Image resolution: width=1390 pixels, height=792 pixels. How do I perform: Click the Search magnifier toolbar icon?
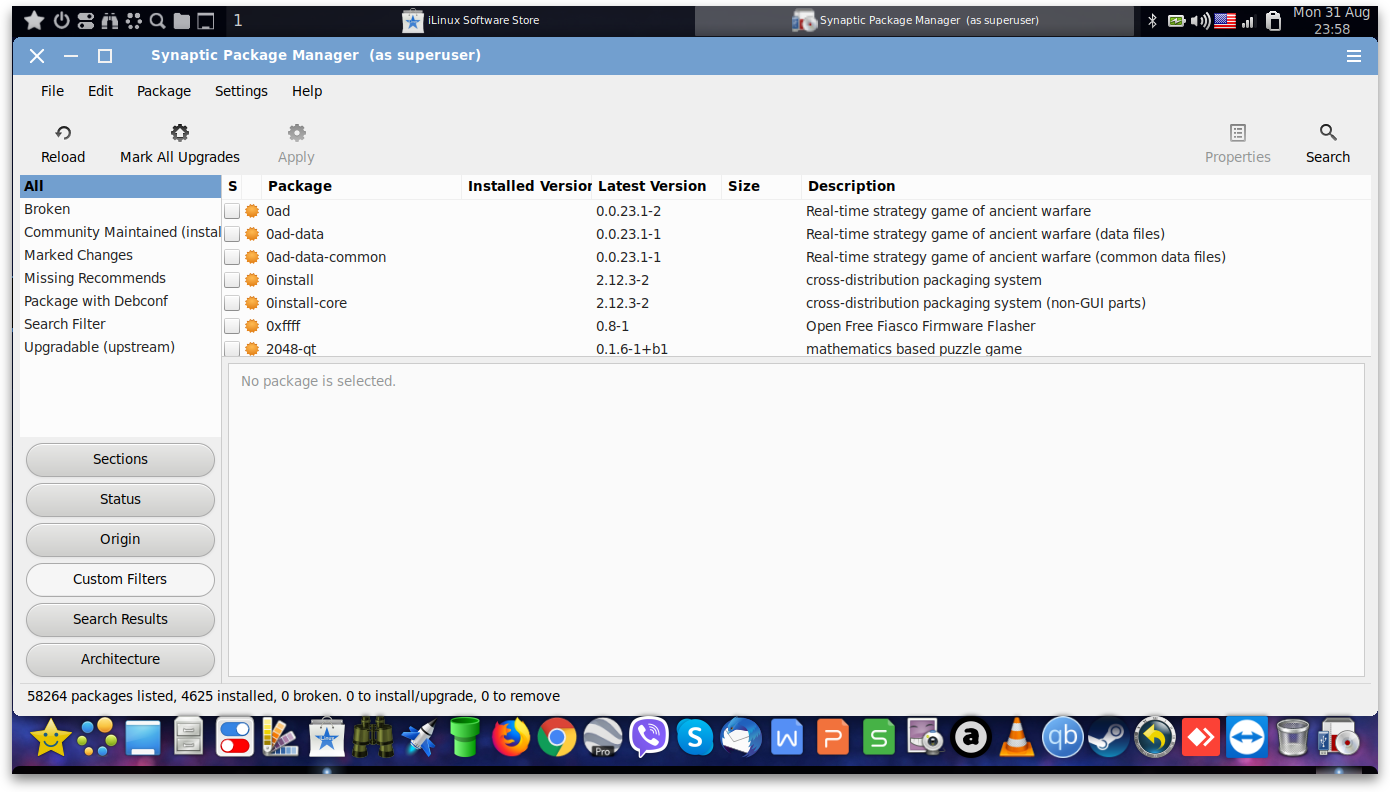coord(1328,133)
